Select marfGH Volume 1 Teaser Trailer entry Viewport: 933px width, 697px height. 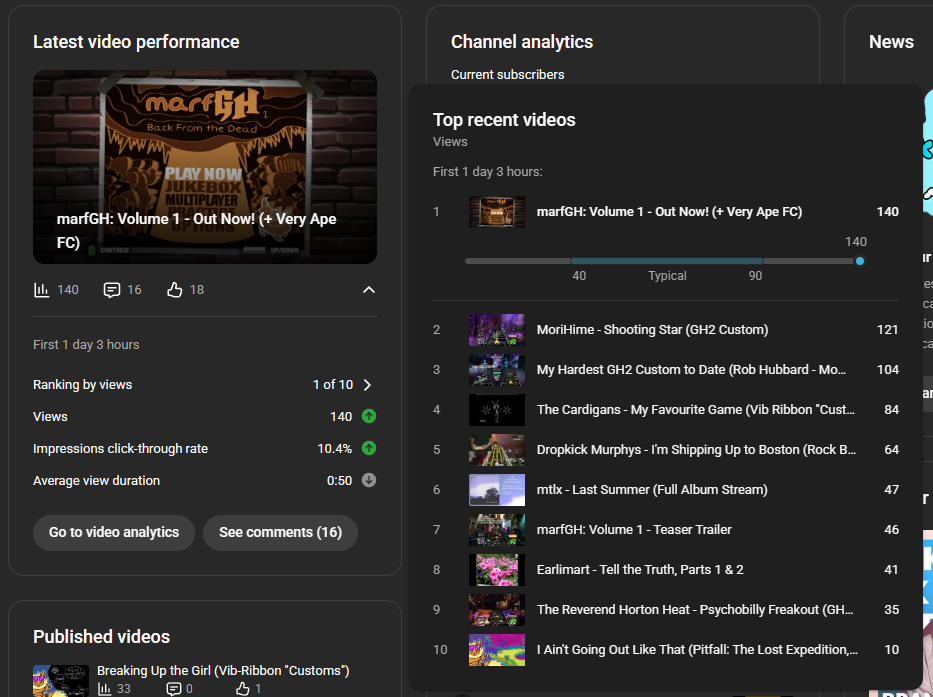[634, 530]
